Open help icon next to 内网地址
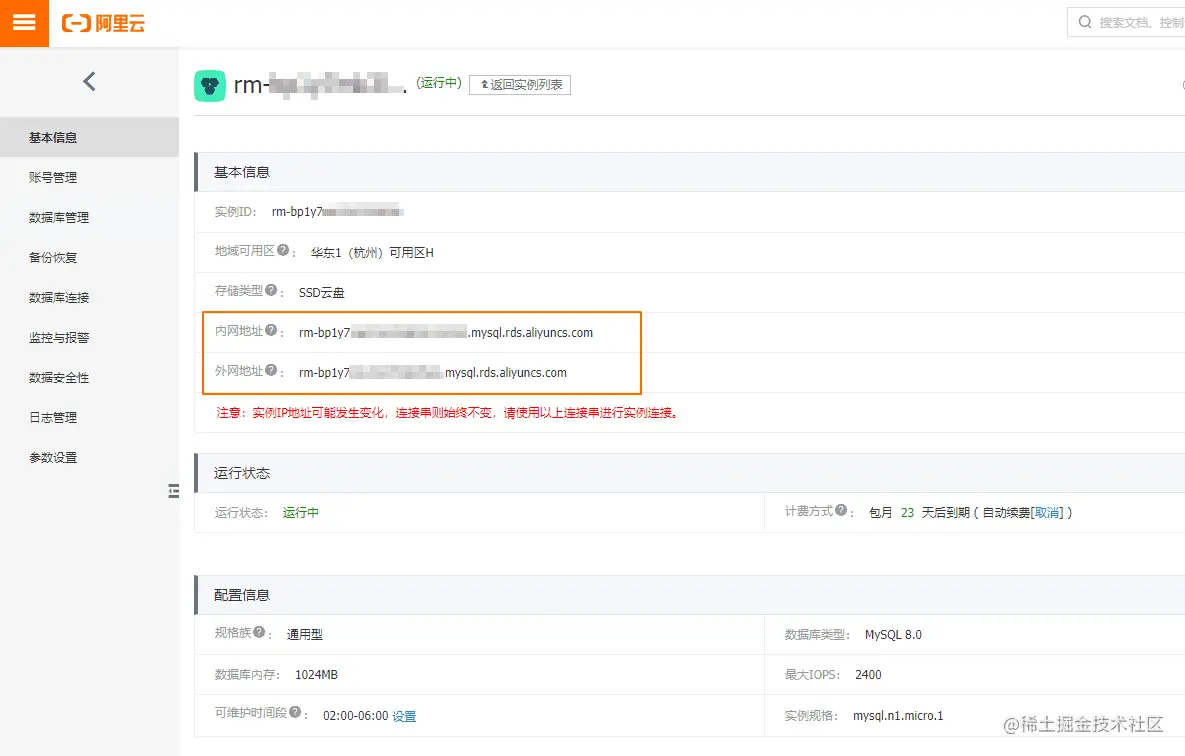The width and height of the screenshot is (1185, 756). [x=271, y=330]
